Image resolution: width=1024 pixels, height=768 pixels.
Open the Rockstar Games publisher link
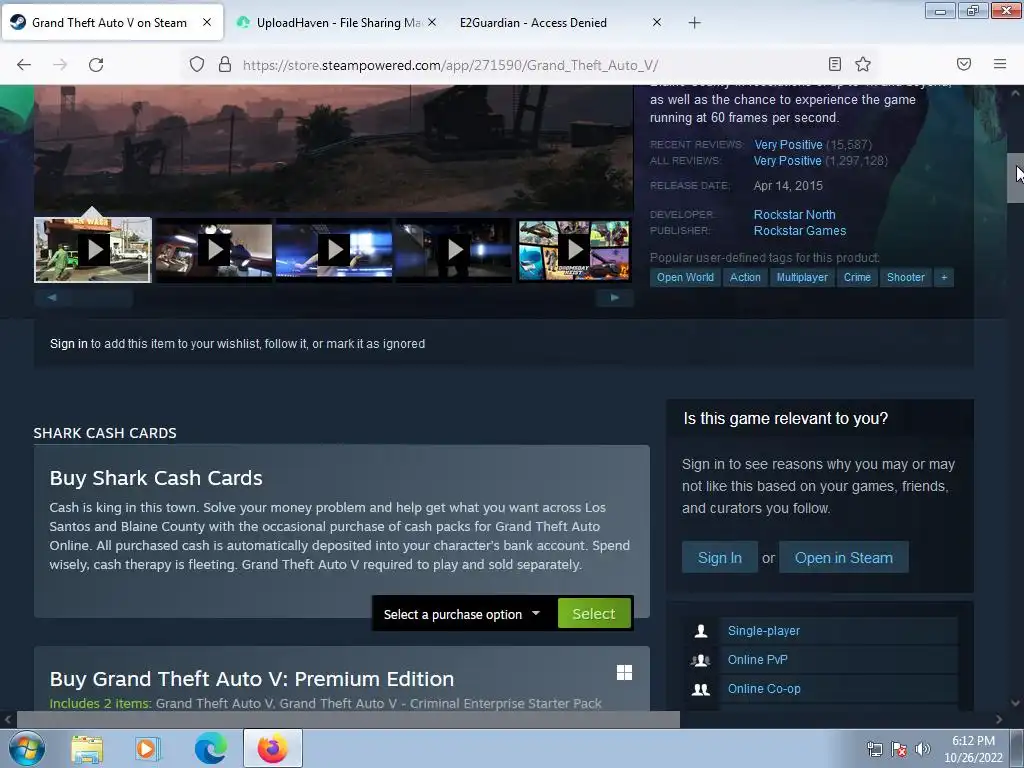coord(799,231)
